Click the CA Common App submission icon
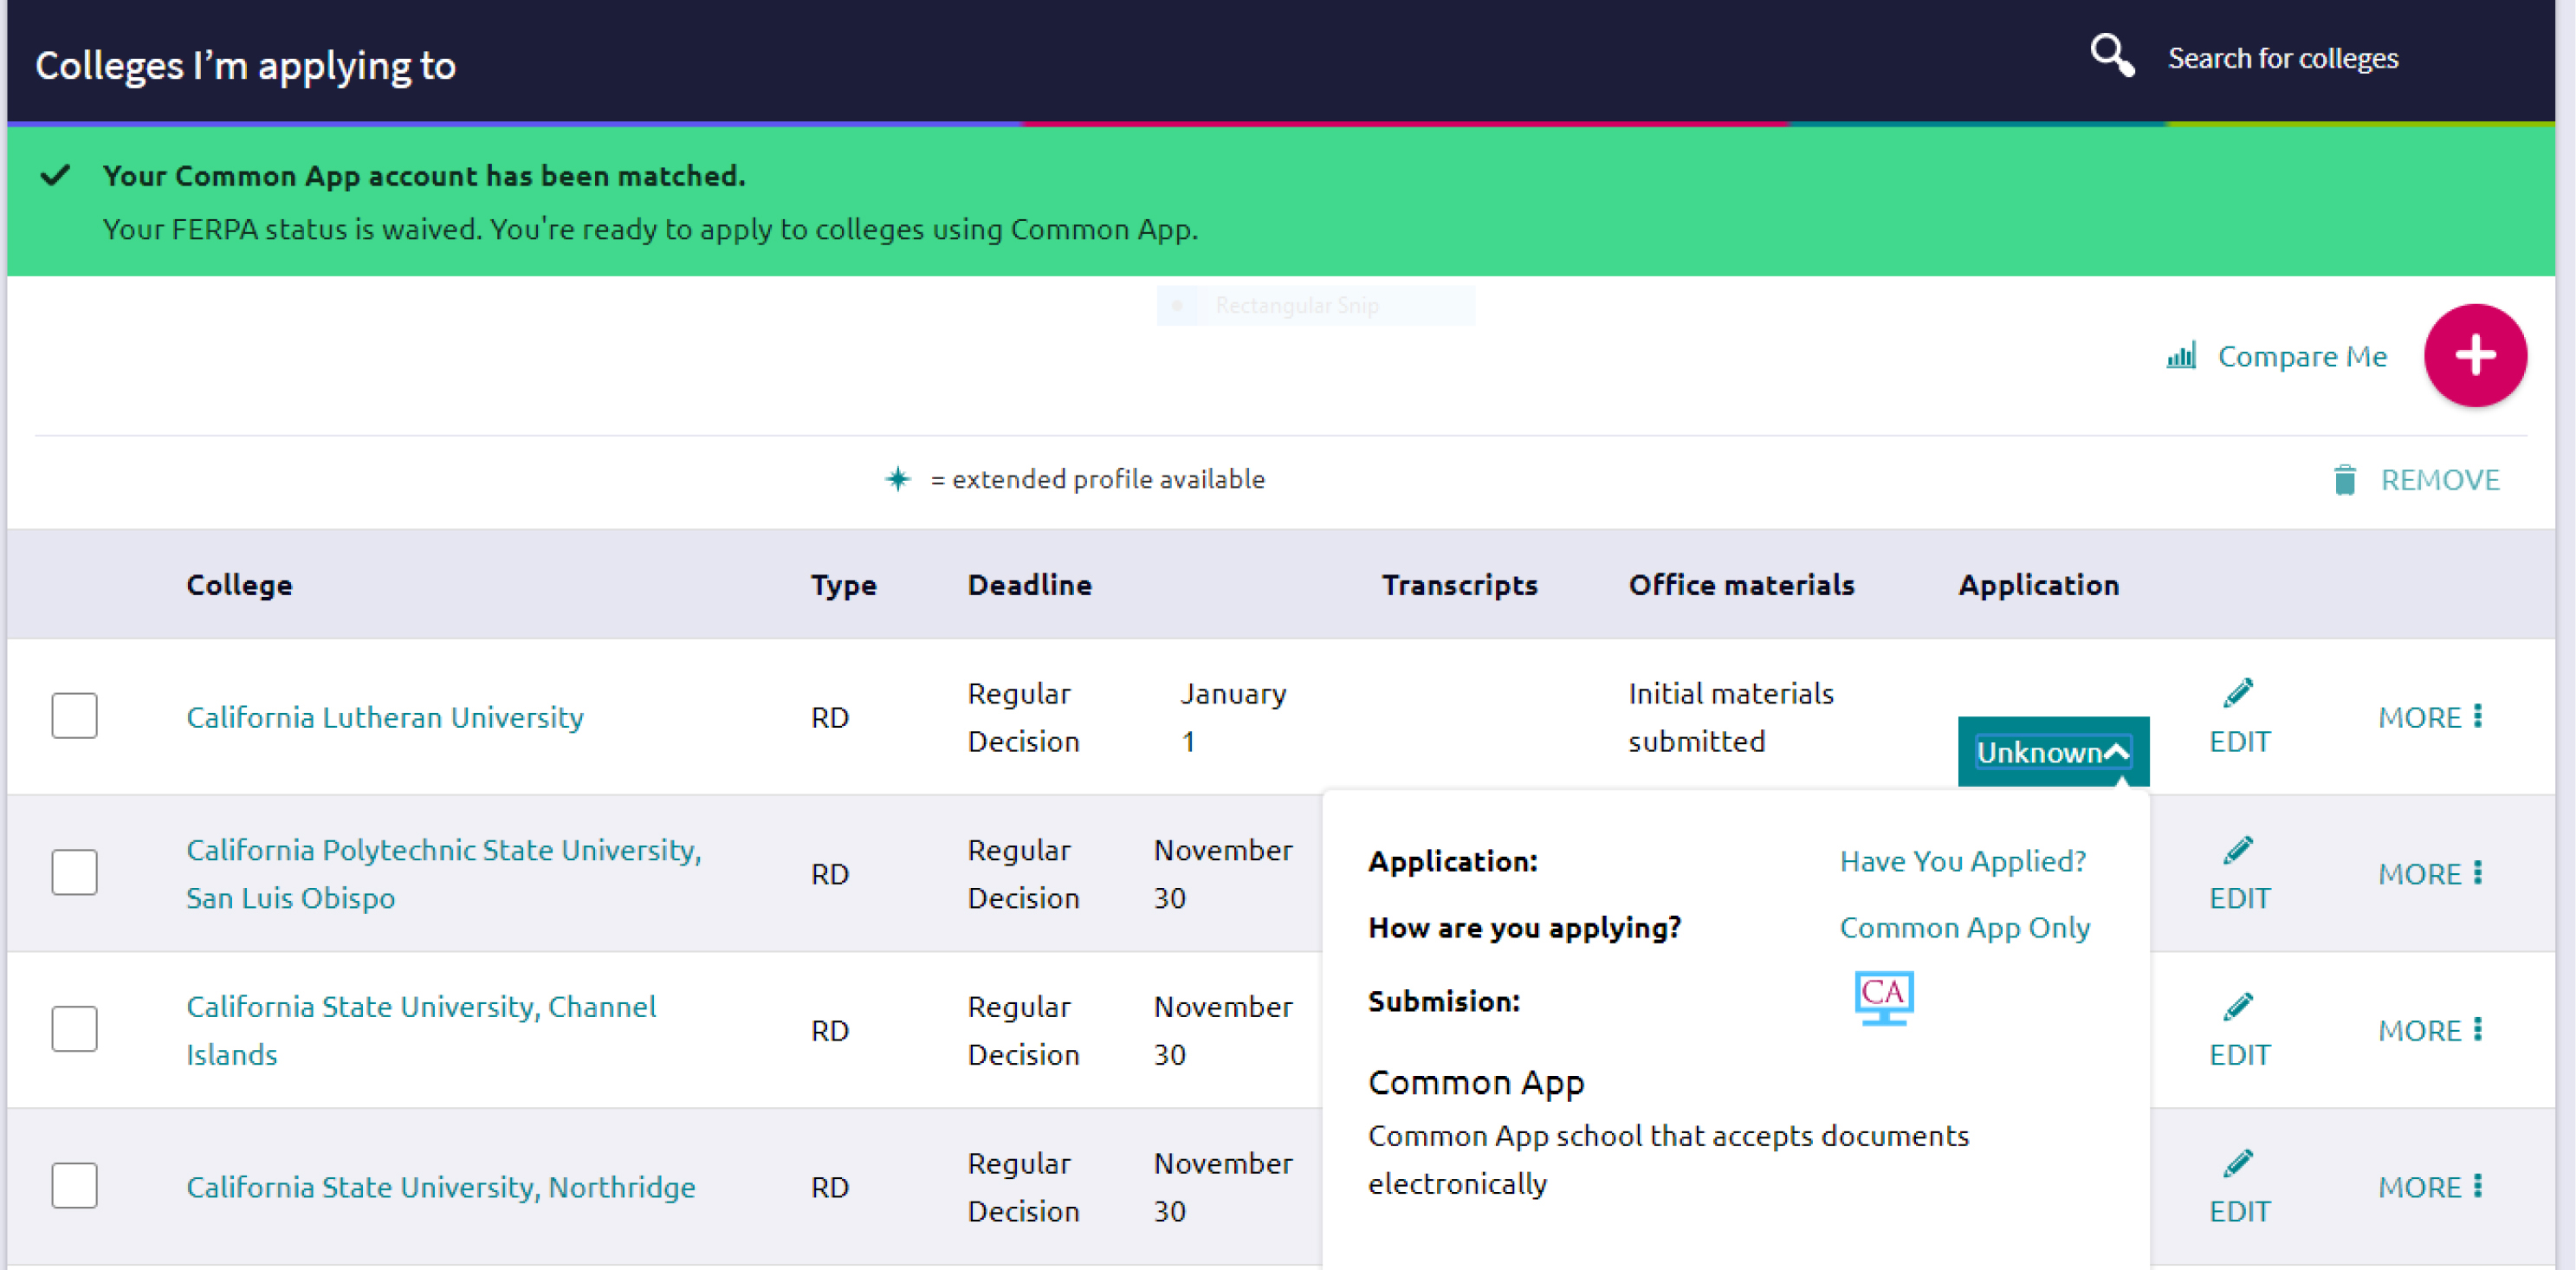Image resolution: width=2576 pixels, height=1270 pixels. click(x=1883, y=997)
